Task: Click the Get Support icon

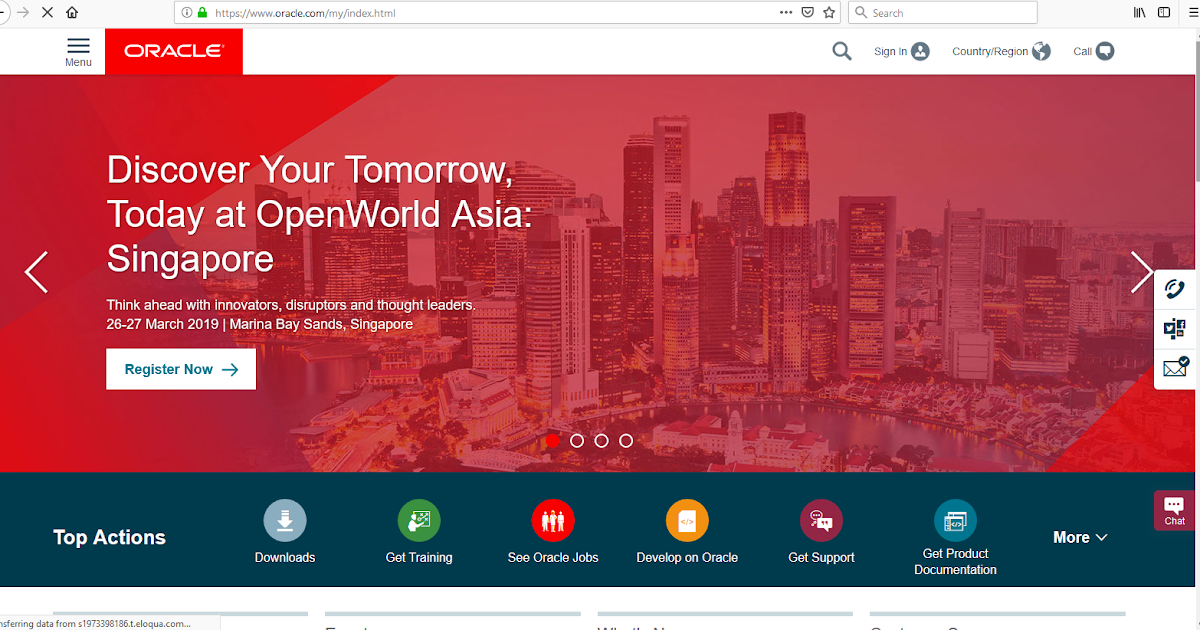Action: click(x=820, y=520)
